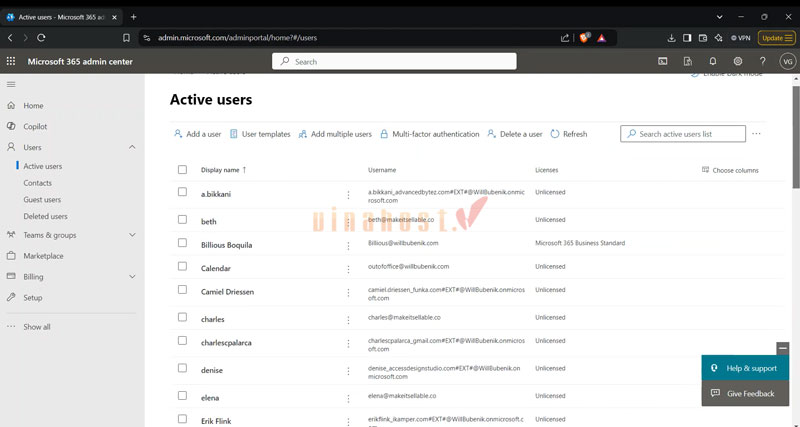
Task: Select the charlescpalarca checkbox
Action: tap(182, 341)
